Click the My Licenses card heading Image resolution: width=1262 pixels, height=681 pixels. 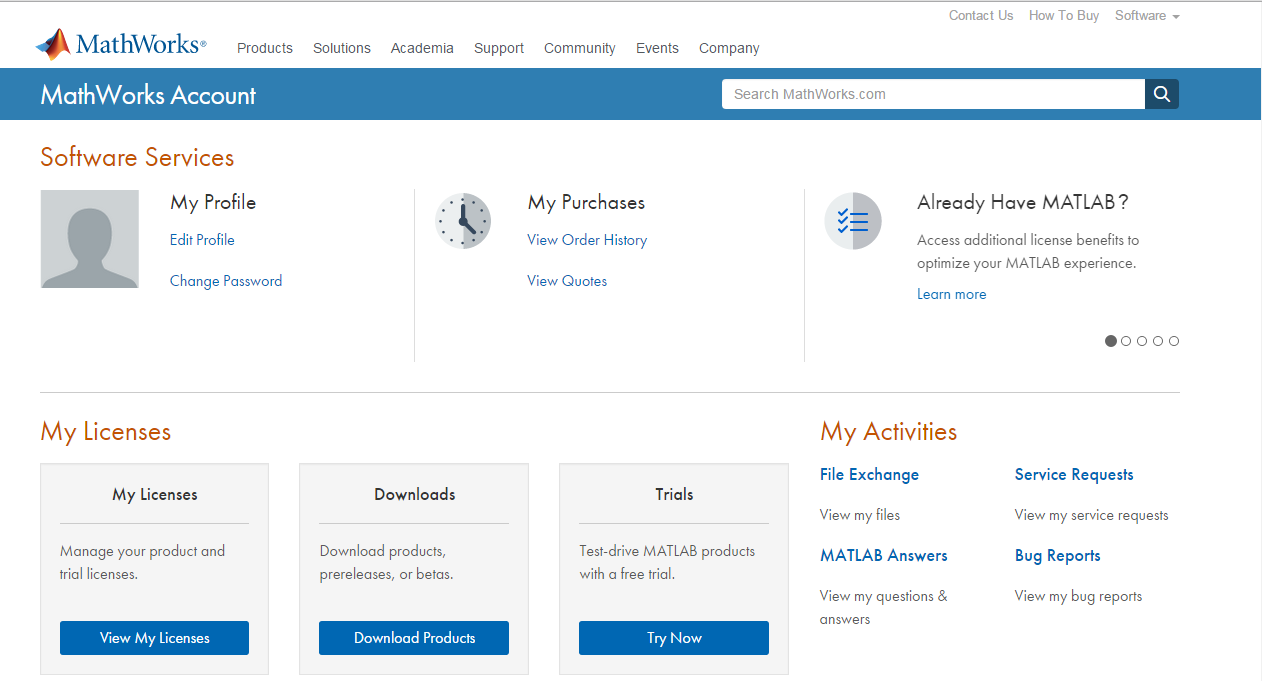pos(155,495)
